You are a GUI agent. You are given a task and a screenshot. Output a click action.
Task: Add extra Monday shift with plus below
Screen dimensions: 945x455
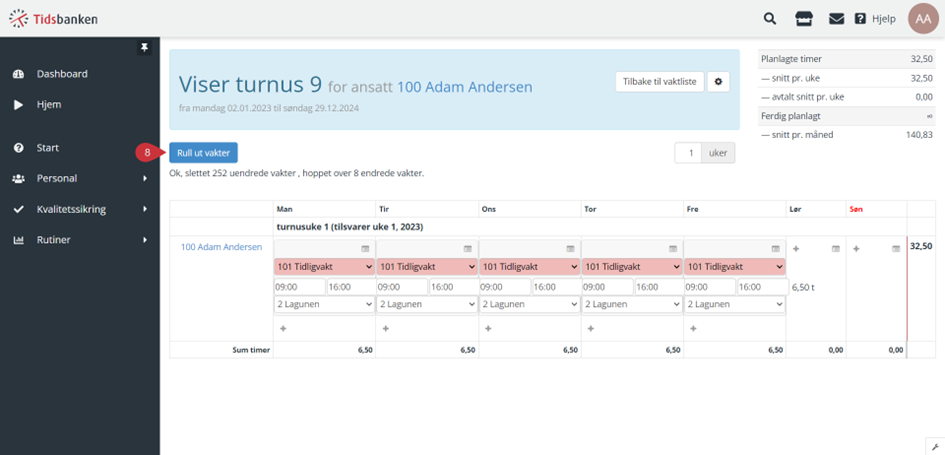283,328
